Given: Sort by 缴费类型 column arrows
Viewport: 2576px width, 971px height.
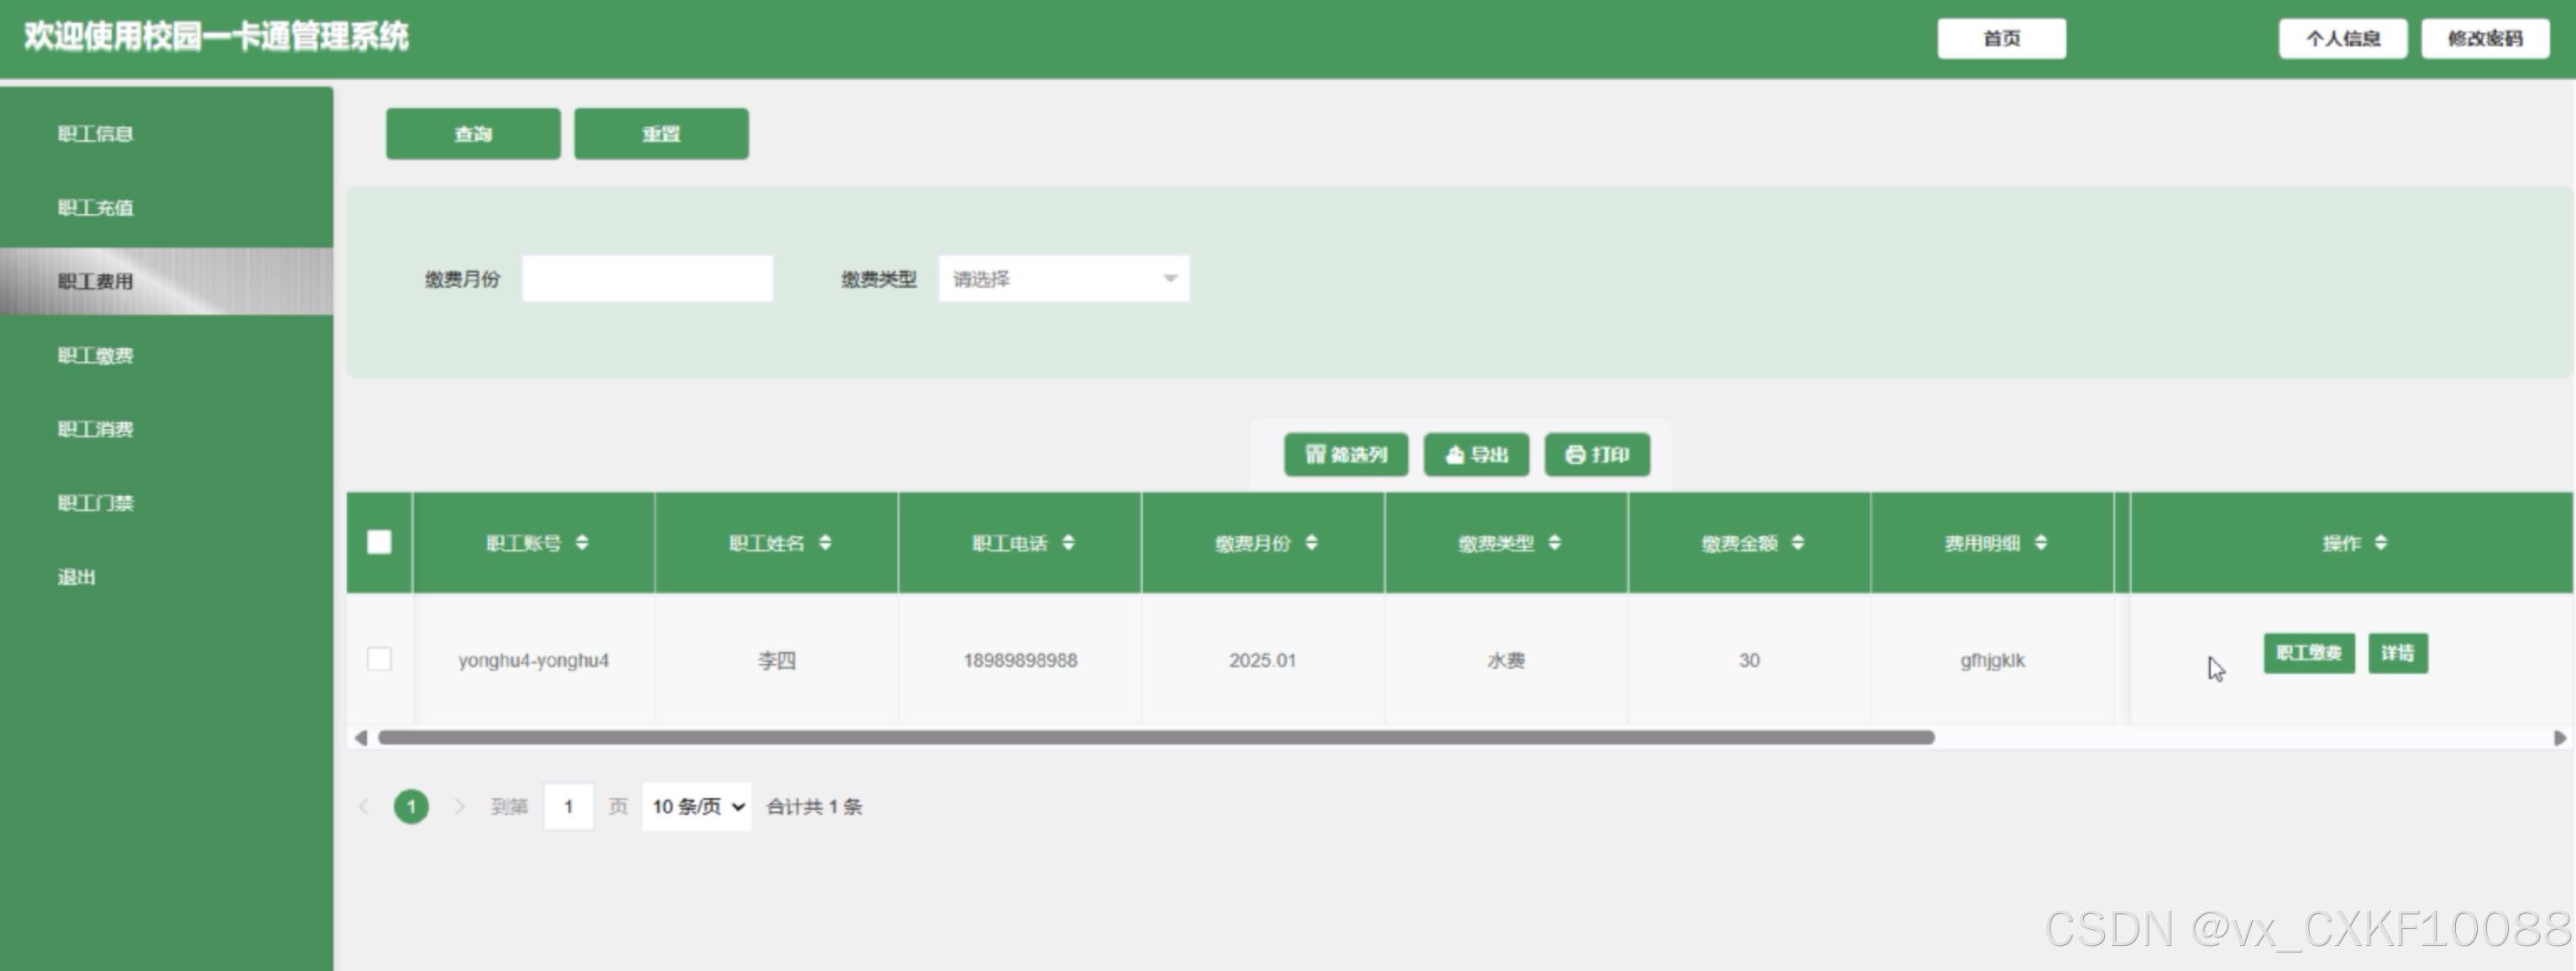Looking at the screenshot, I should pos(1554,543).
